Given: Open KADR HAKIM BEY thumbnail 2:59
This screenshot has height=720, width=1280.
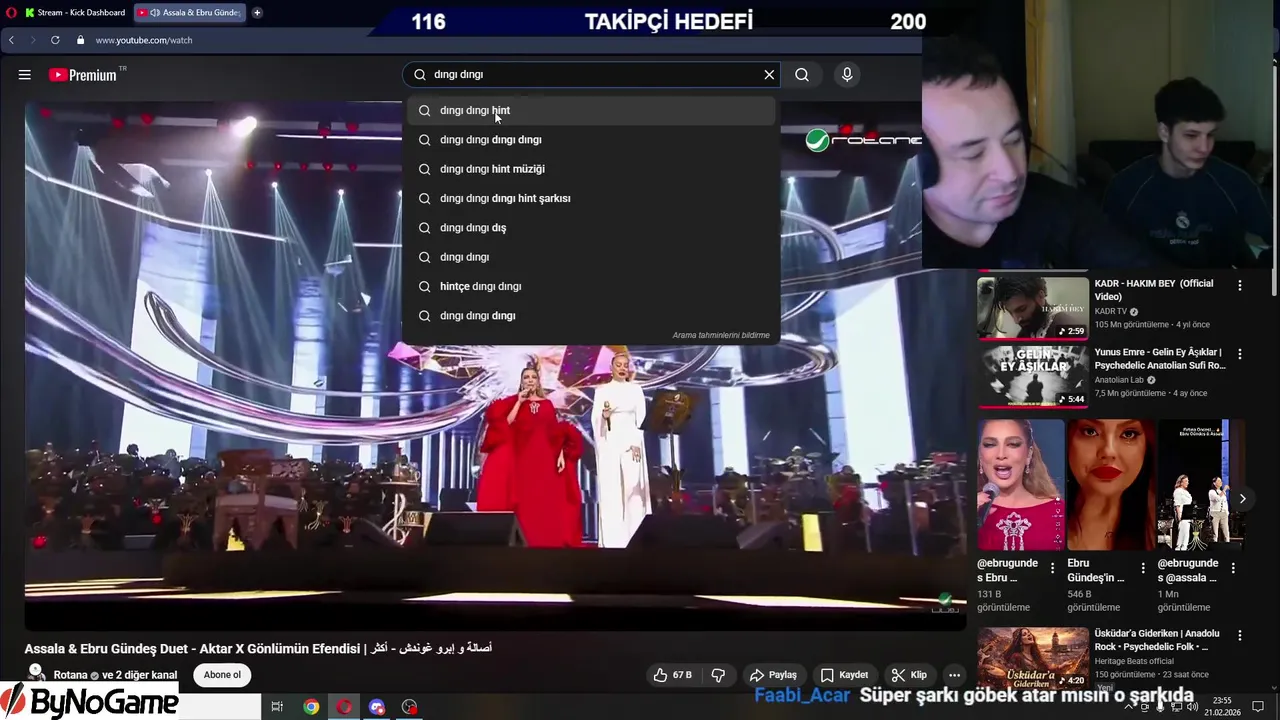Looking at the screenshot, I should click(1033, 308).
